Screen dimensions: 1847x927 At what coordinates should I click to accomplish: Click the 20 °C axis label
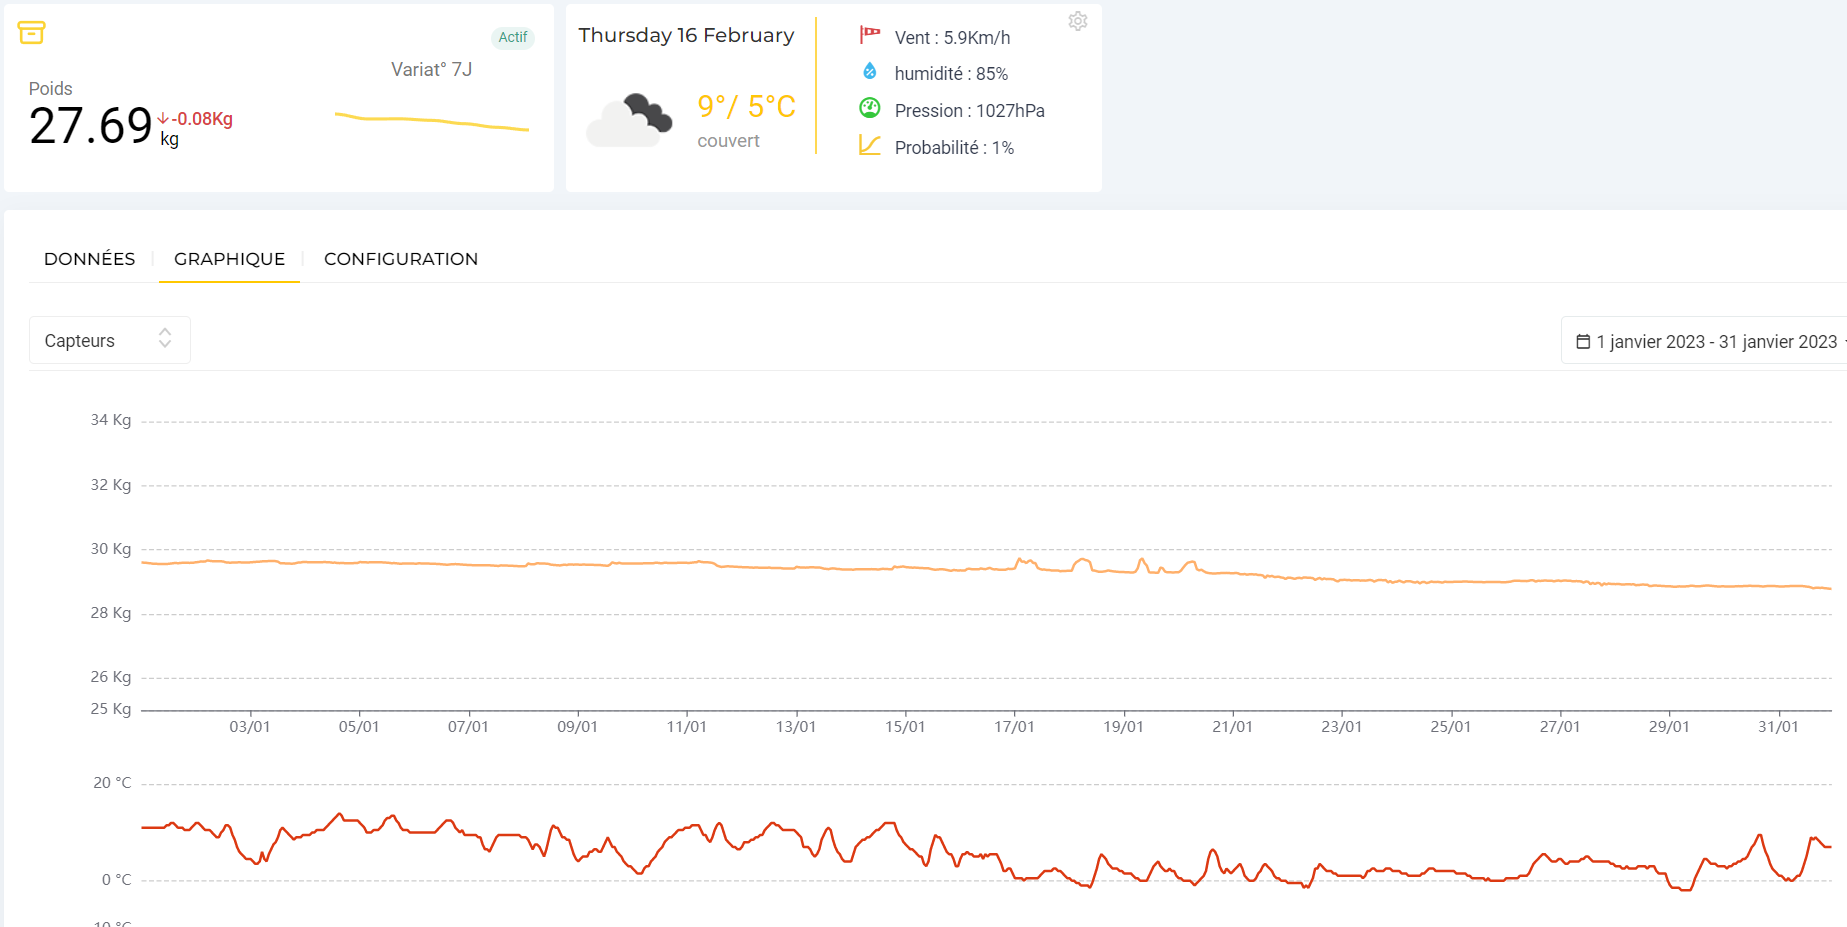[x=112, y=783]
